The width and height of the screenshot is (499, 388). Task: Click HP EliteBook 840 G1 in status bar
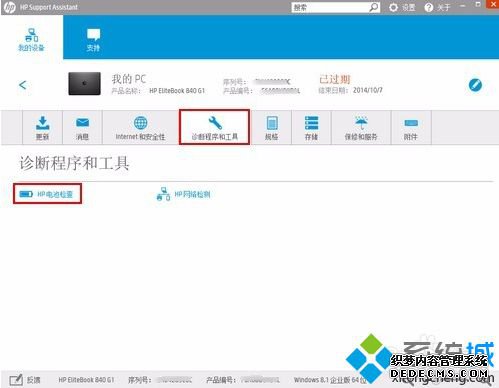point(86,380)
